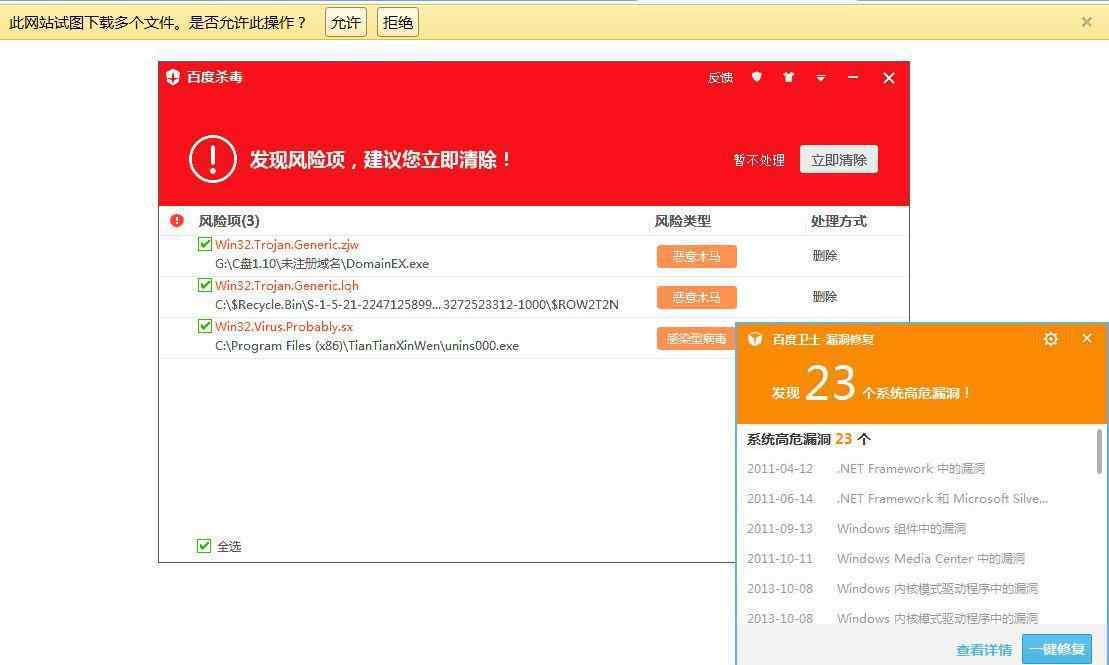Click 拒绝 to deny multiple downloads

click(397, 23)
